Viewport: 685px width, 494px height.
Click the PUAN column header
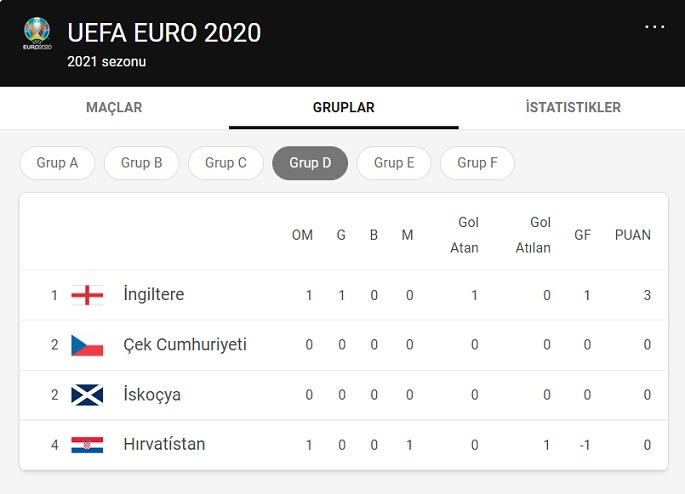pos(632,235)
